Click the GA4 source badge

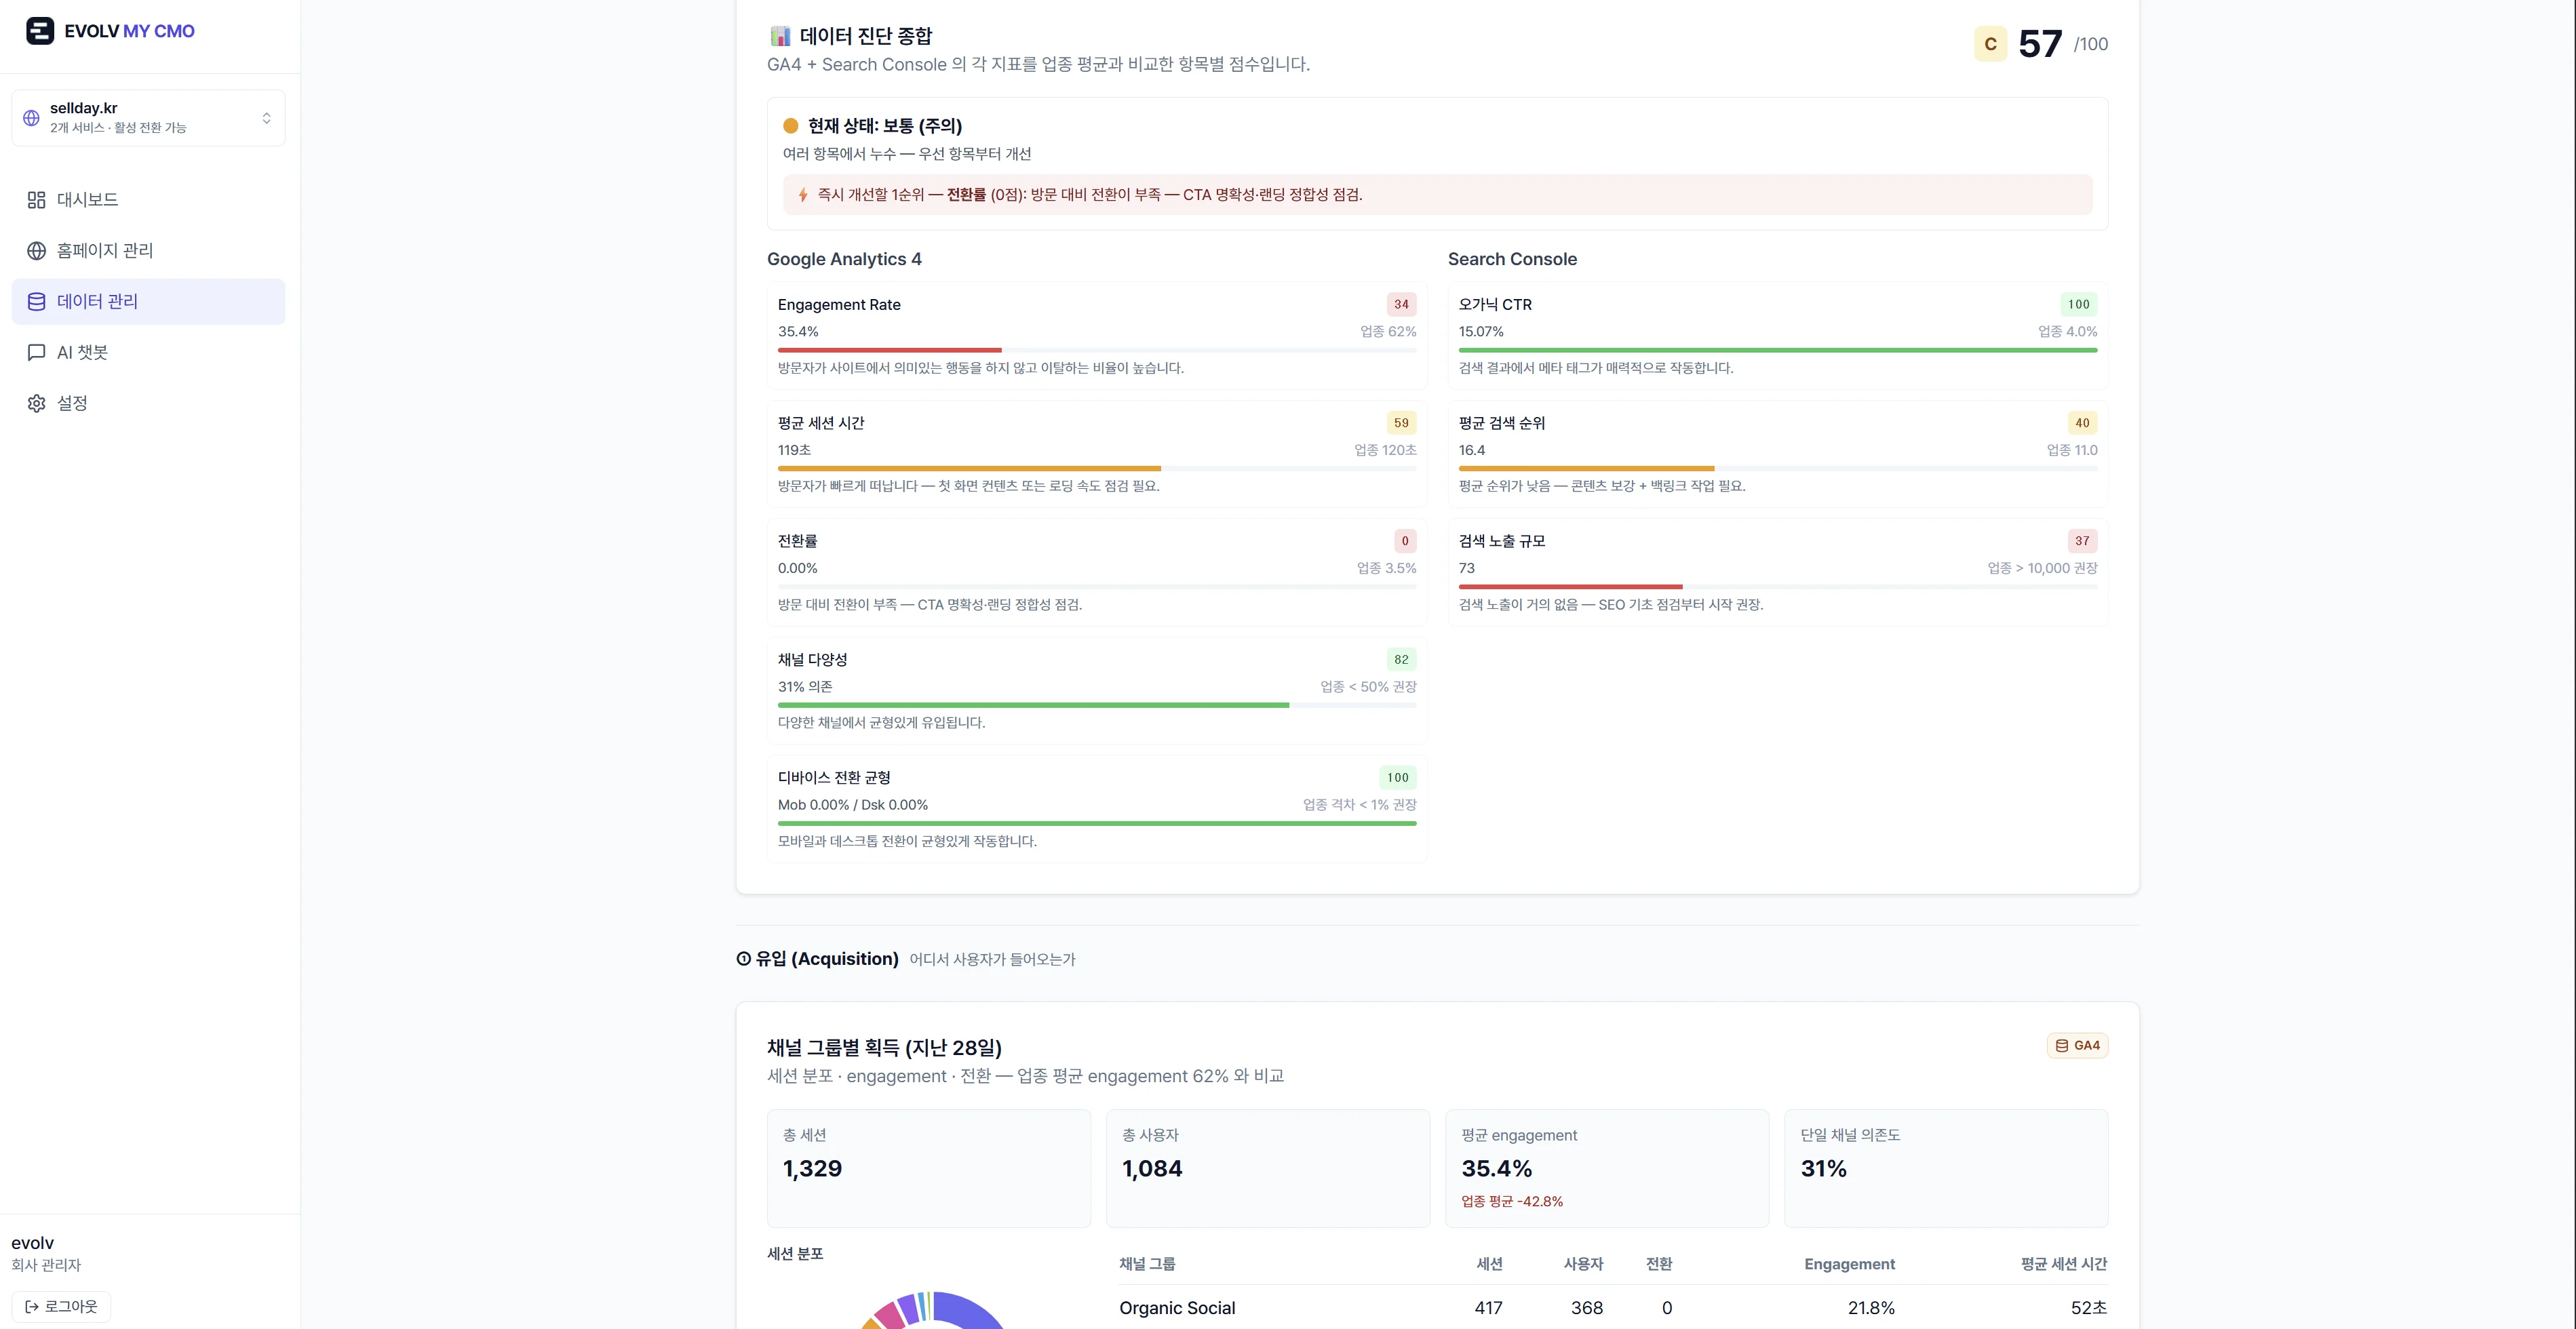2077,1046
